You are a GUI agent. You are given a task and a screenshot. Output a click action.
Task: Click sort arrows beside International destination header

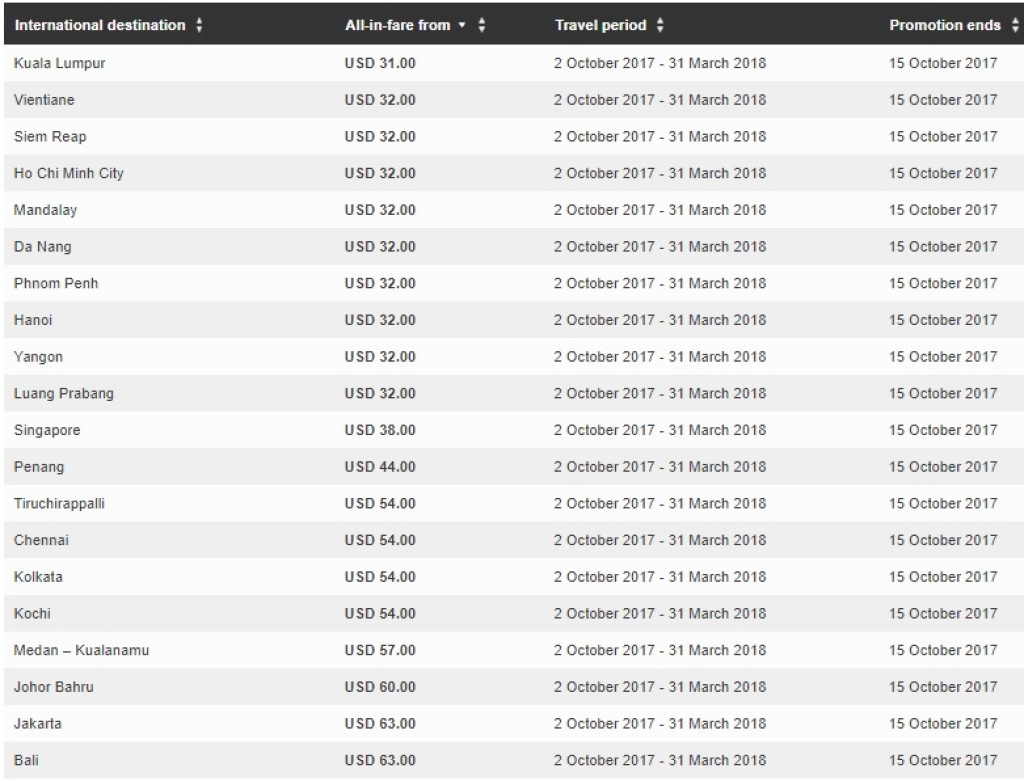(x=199, y=25)
